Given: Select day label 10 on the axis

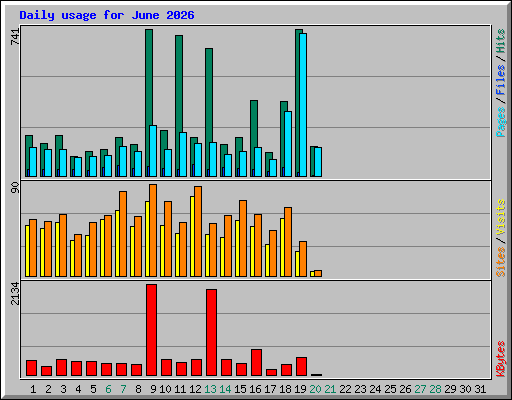Looking at the screenshot, I should point(165,389).
